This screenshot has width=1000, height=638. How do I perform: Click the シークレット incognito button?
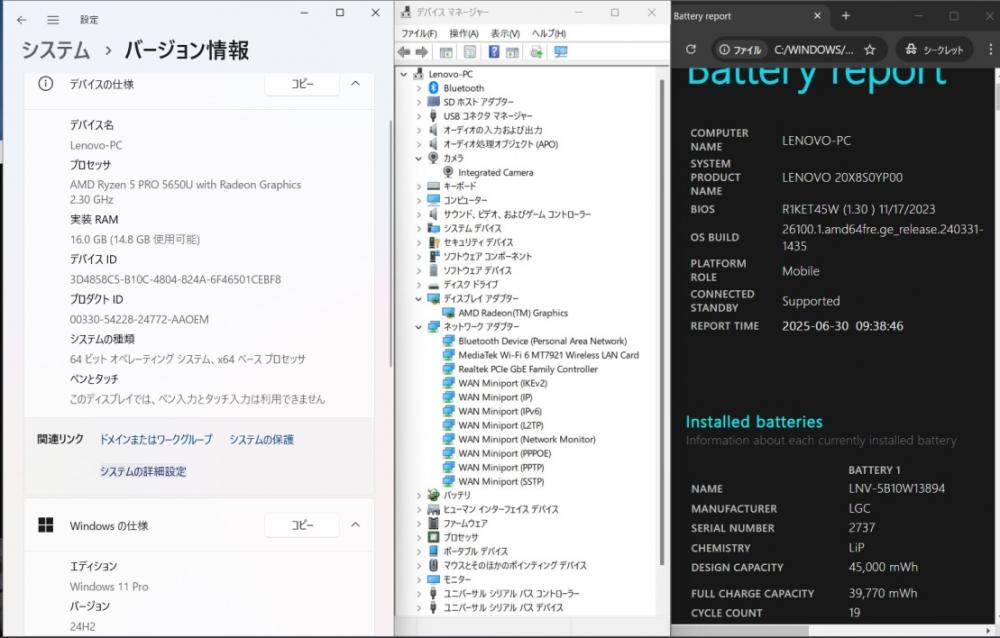coord(935,49)
